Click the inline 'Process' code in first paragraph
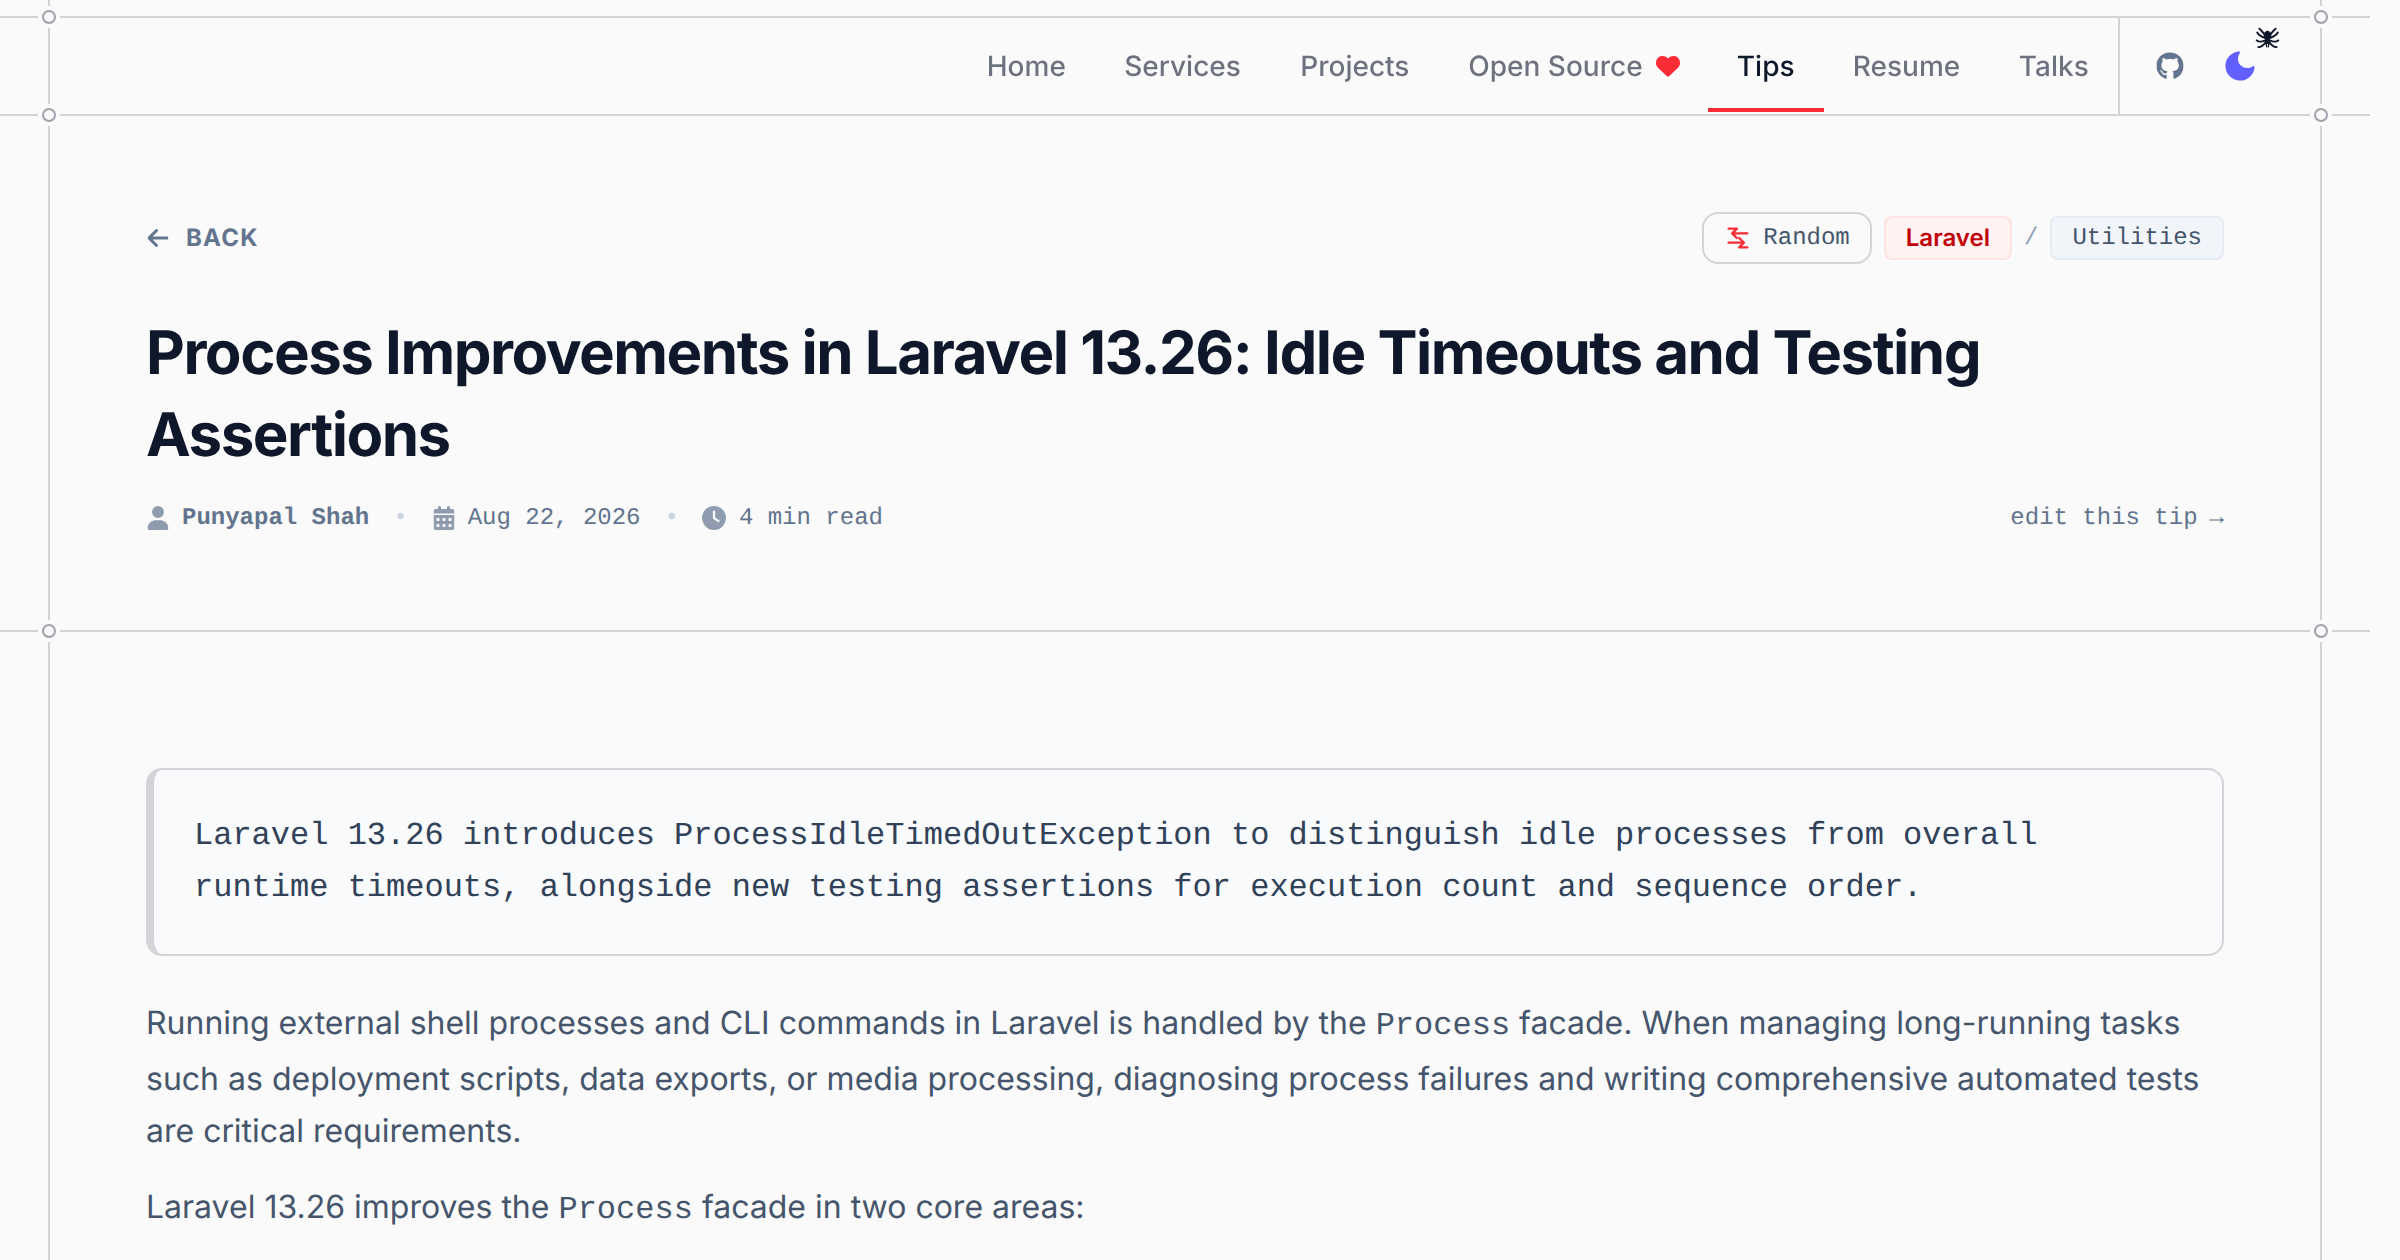 [x=1442, y=1024]
